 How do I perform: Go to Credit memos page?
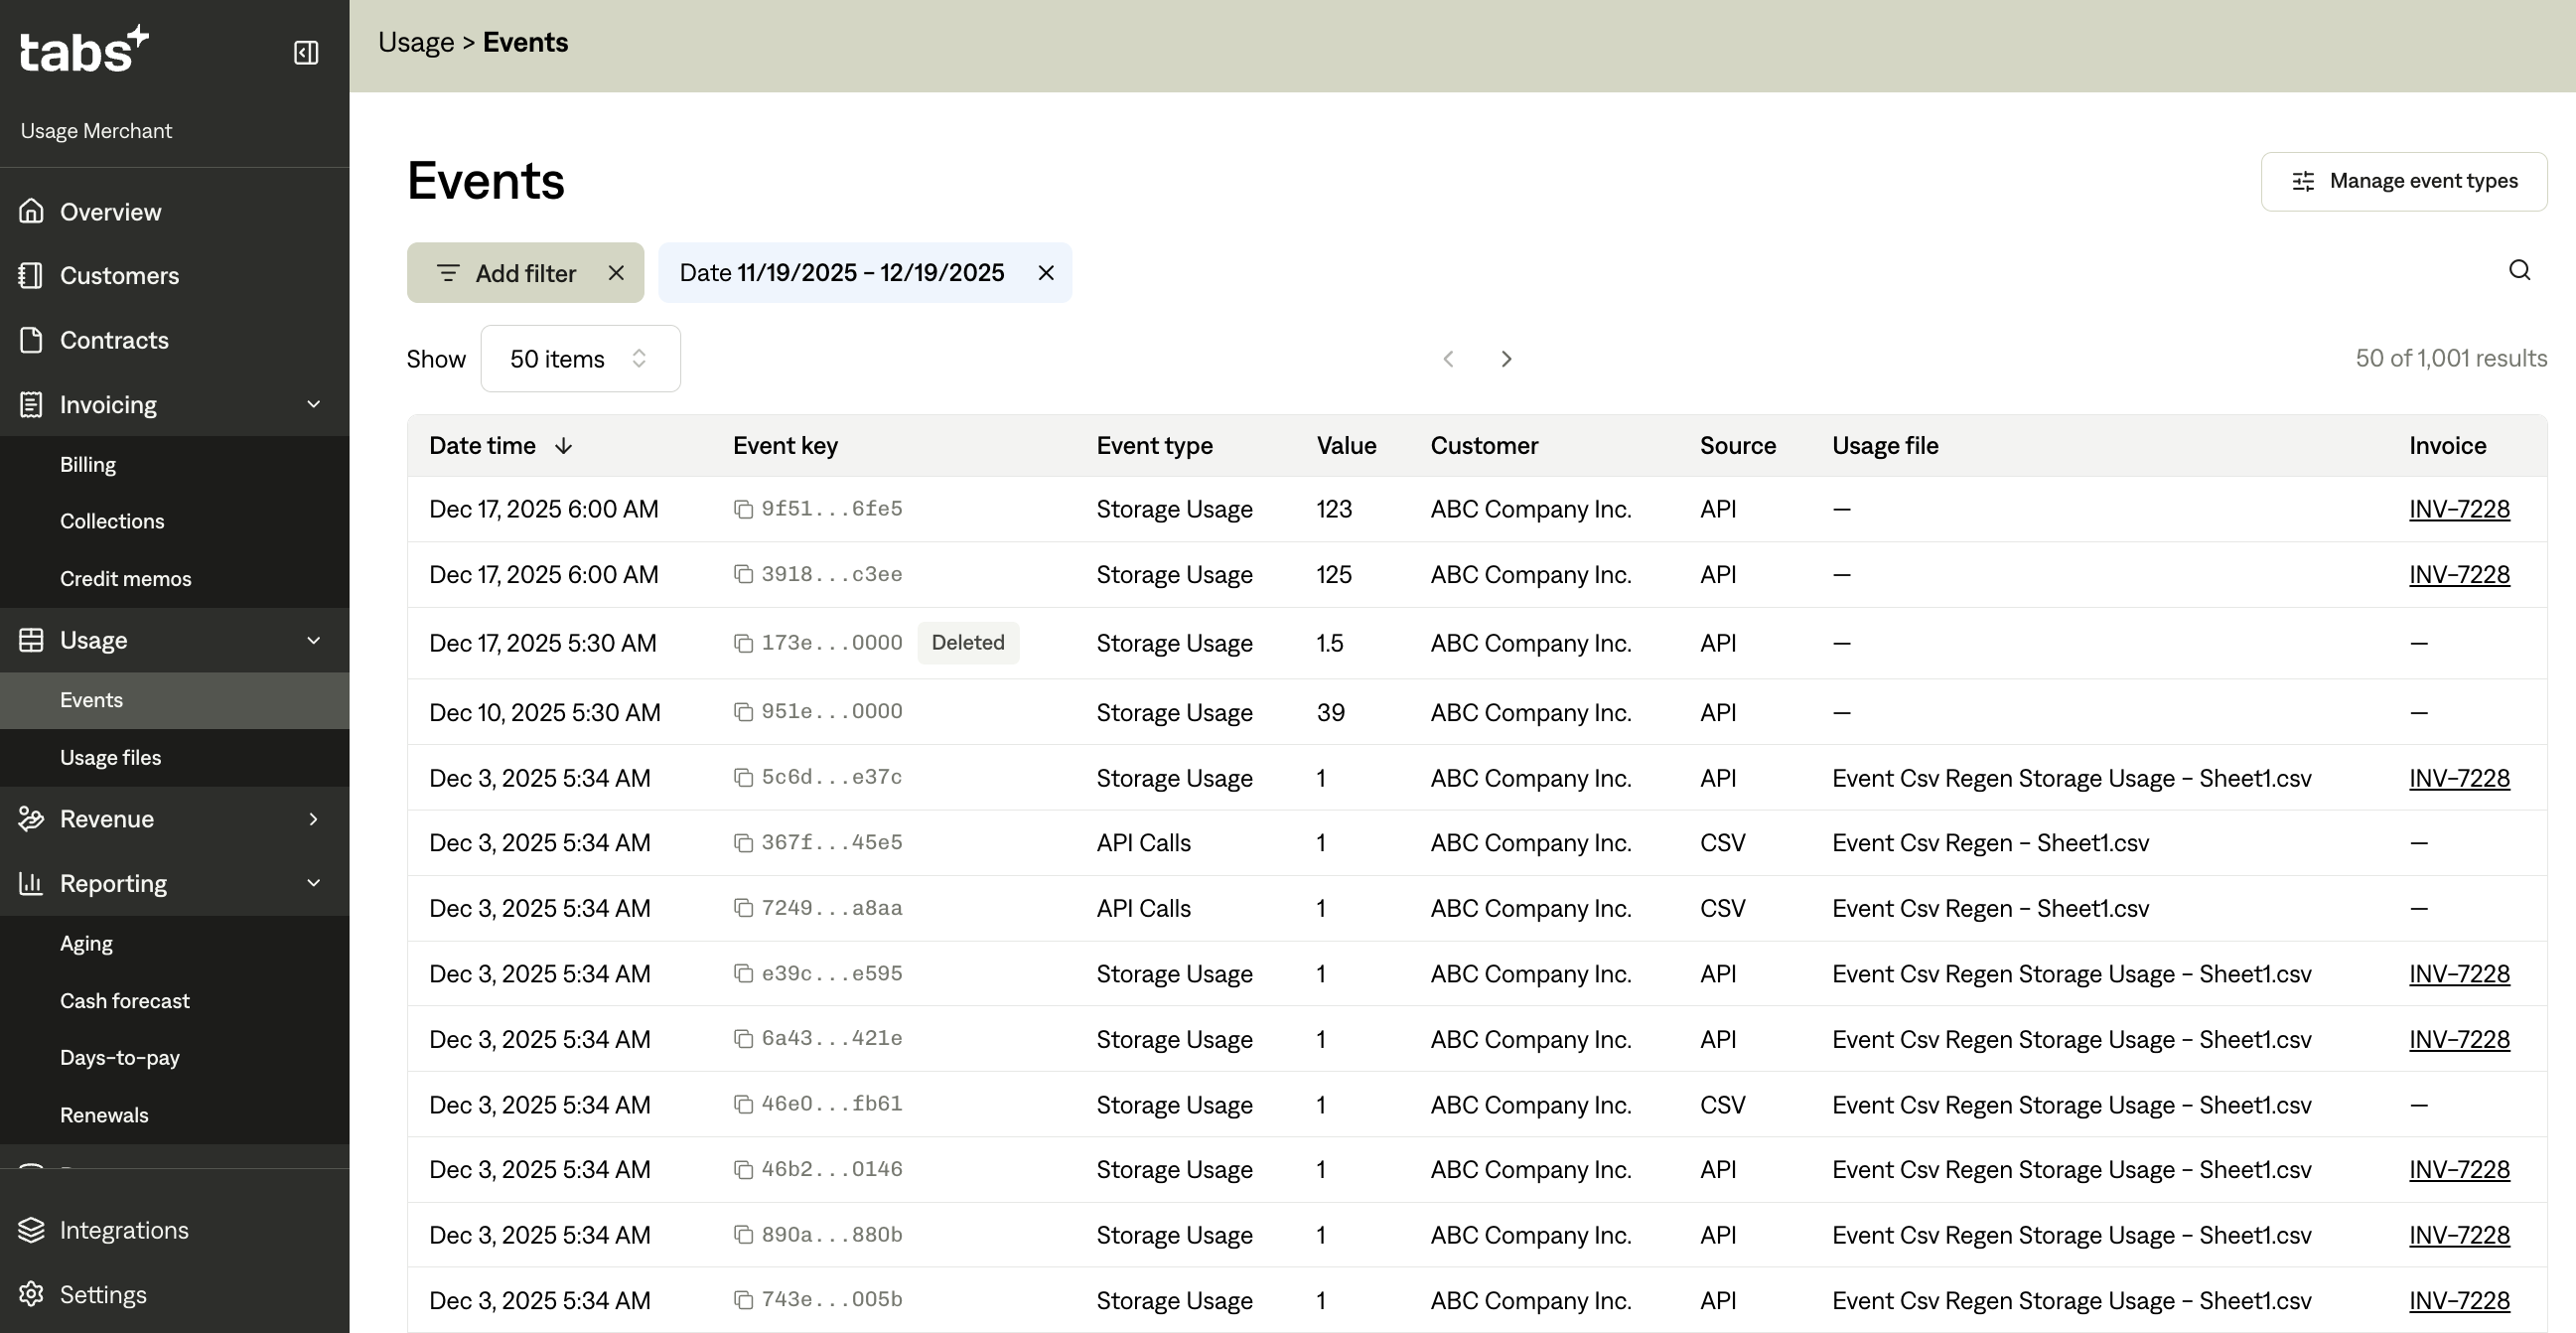click(x=125, y=579)
